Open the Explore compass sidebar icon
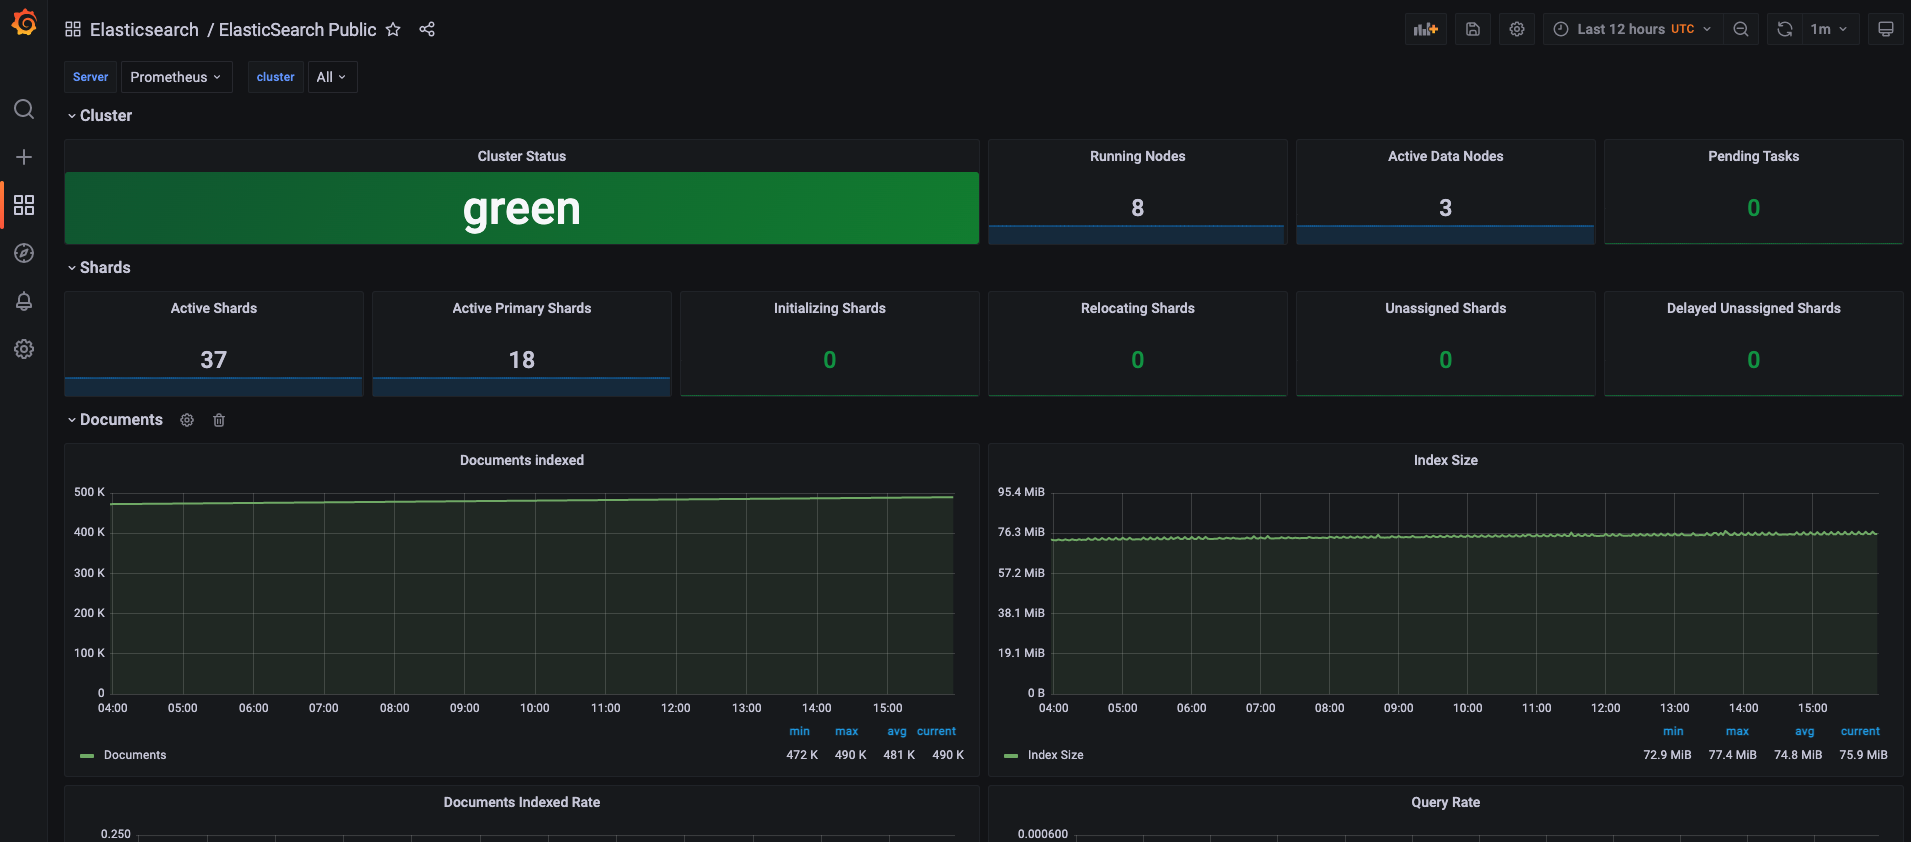Screen dimensions: 1911x842 [x=24, y=253]
